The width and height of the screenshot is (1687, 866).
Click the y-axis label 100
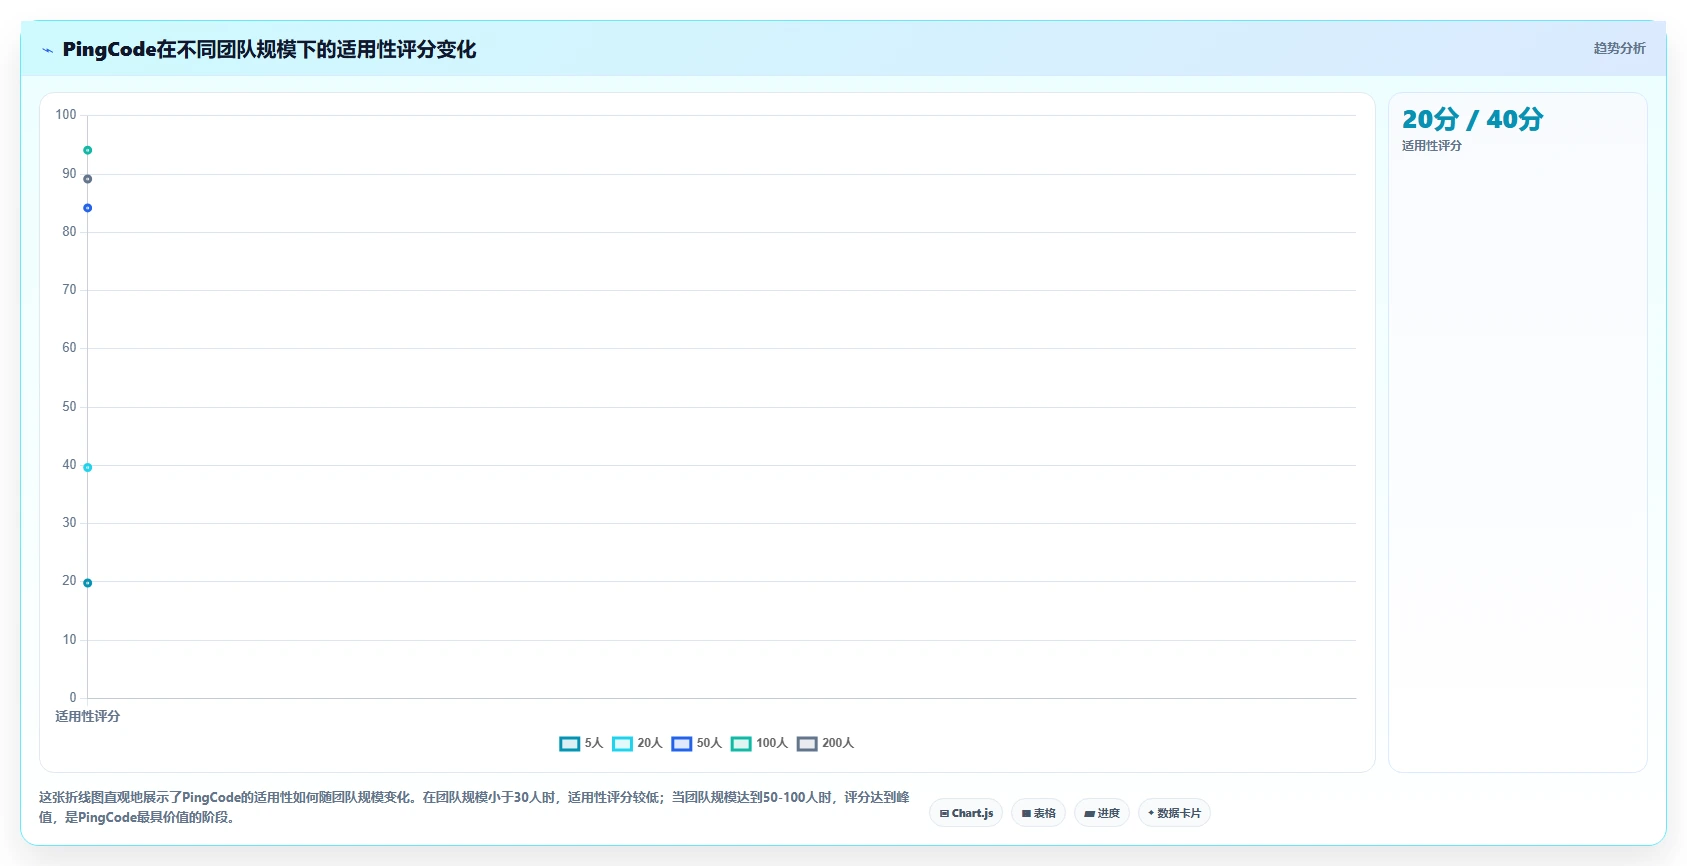(66, 115)
